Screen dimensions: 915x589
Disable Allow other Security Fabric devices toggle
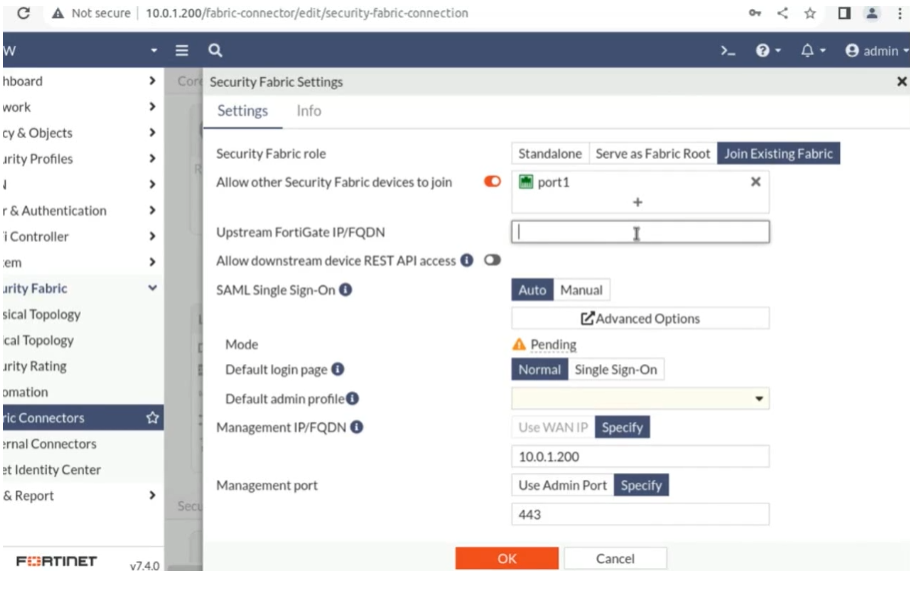(492, 182)
